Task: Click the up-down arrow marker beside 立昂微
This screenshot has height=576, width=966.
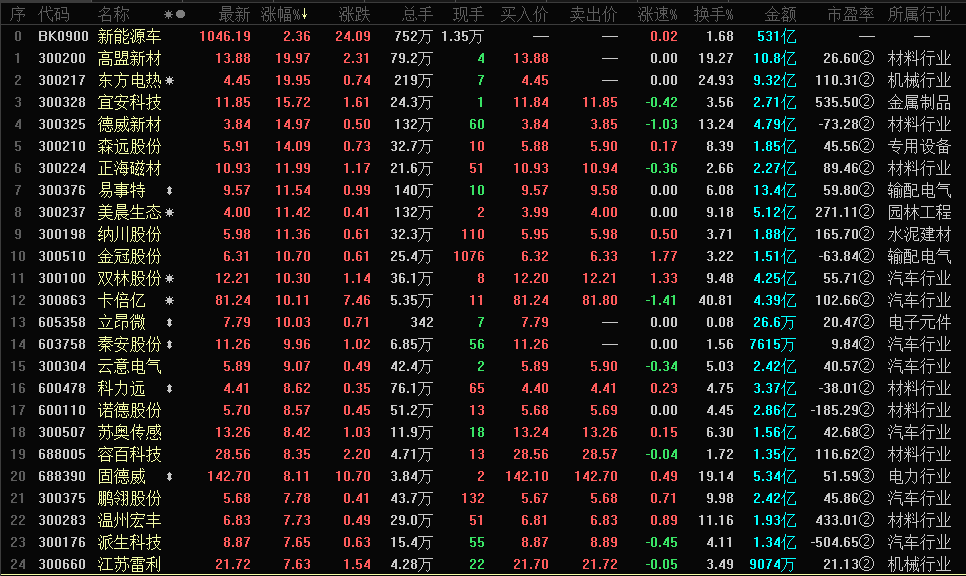Action: coord(169,322)
